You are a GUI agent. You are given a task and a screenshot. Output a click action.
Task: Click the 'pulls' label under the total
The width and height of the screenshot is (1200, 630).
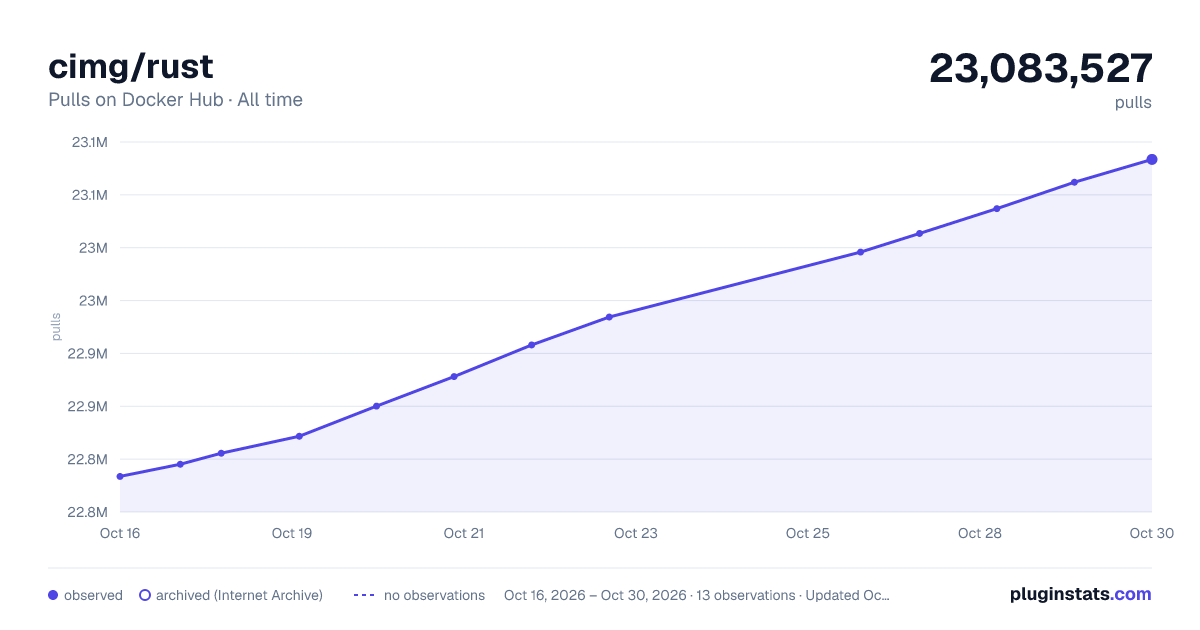coord(1133,103)
